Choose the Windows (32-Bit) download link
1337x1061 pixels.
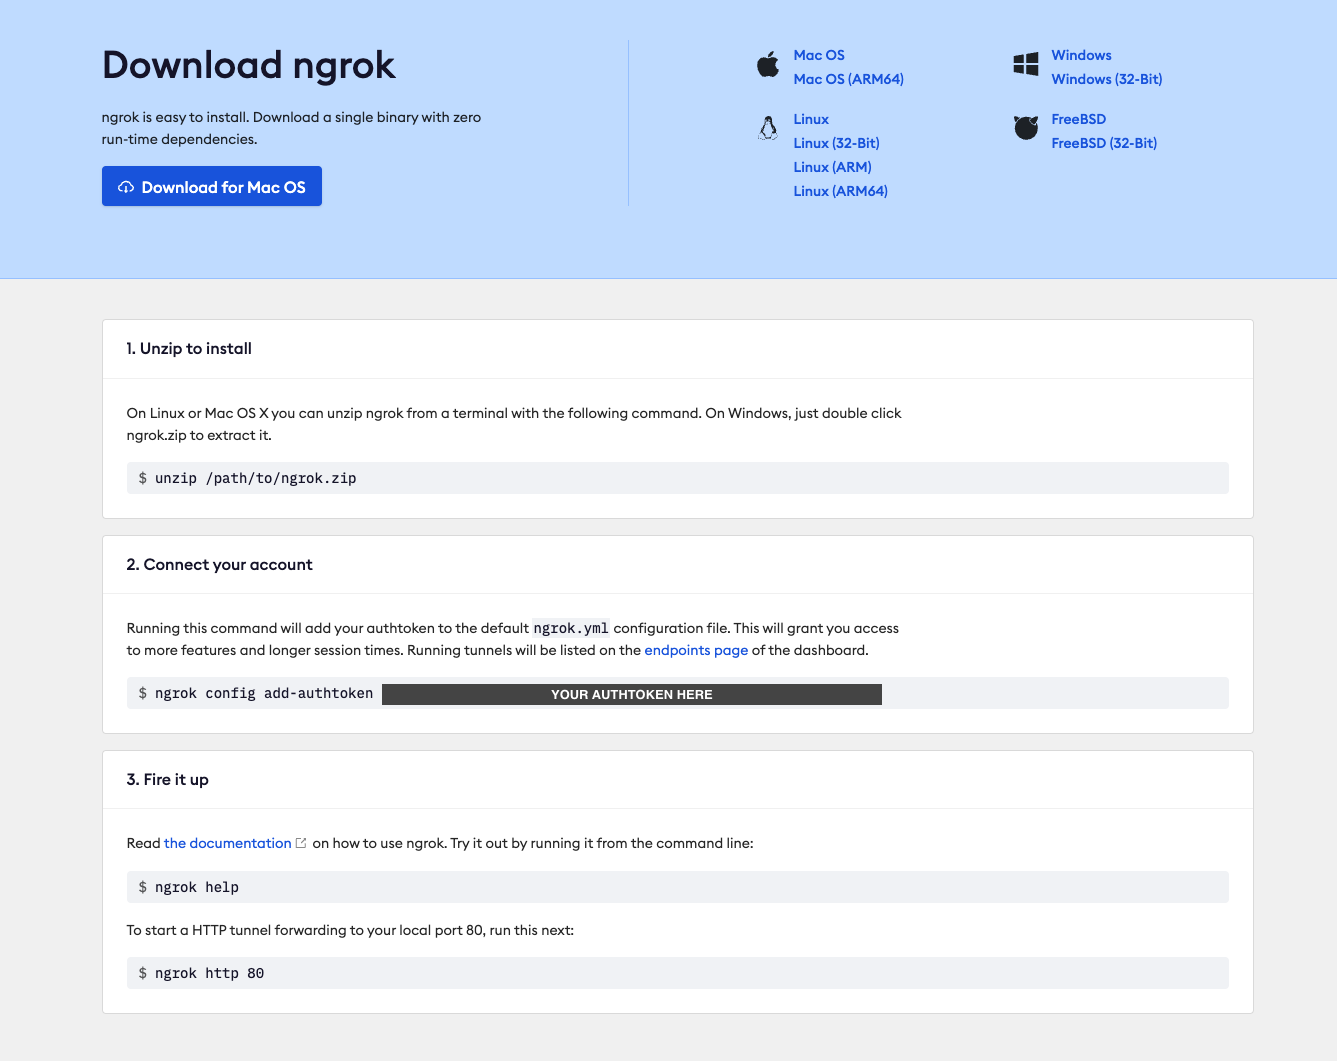[1107, 79]
